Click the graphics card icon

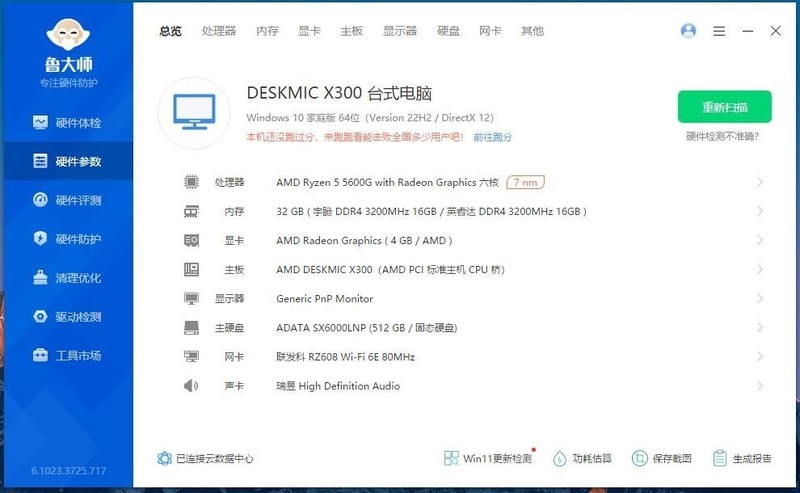coord(191,240)
